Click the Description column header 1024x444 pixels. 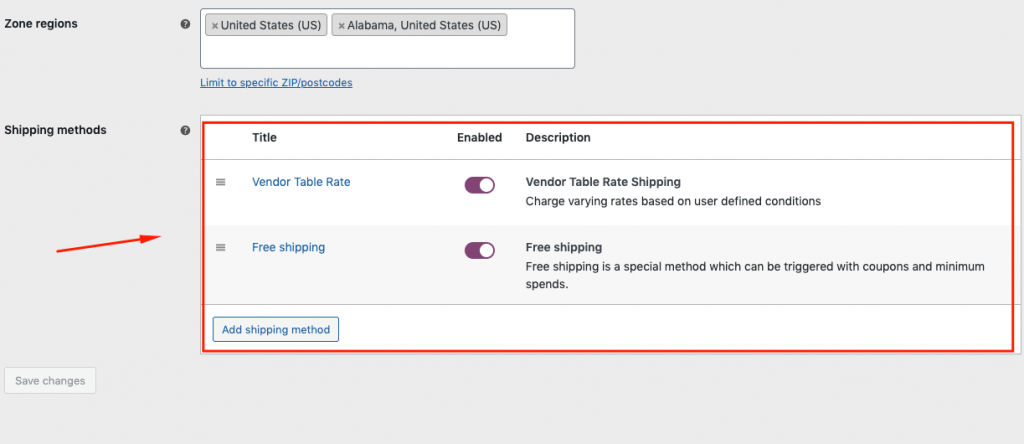558,138
